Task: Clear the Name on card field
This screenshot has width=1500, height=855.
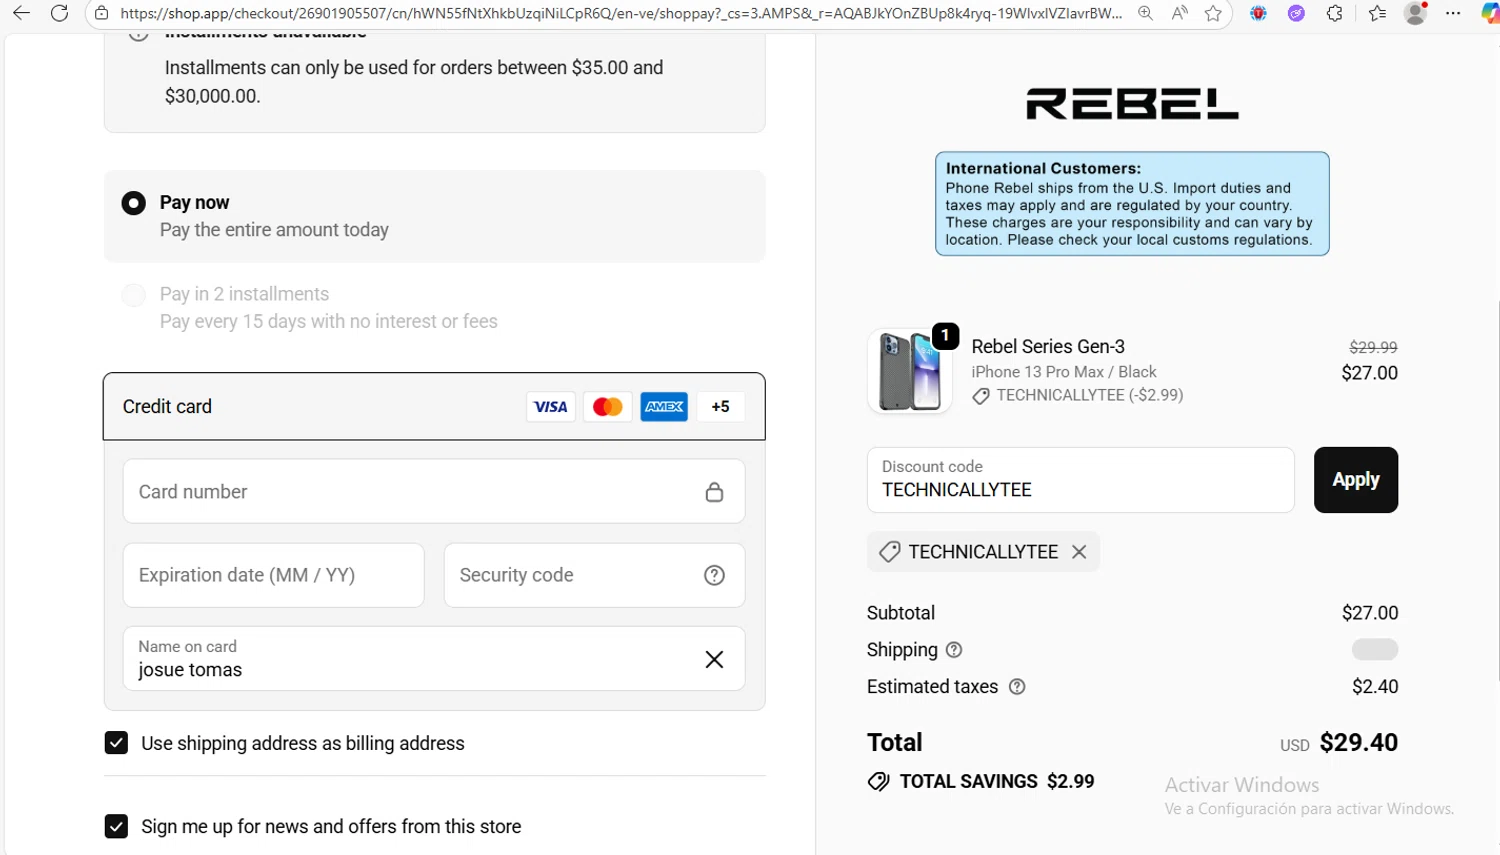Action: pos(714,659)
